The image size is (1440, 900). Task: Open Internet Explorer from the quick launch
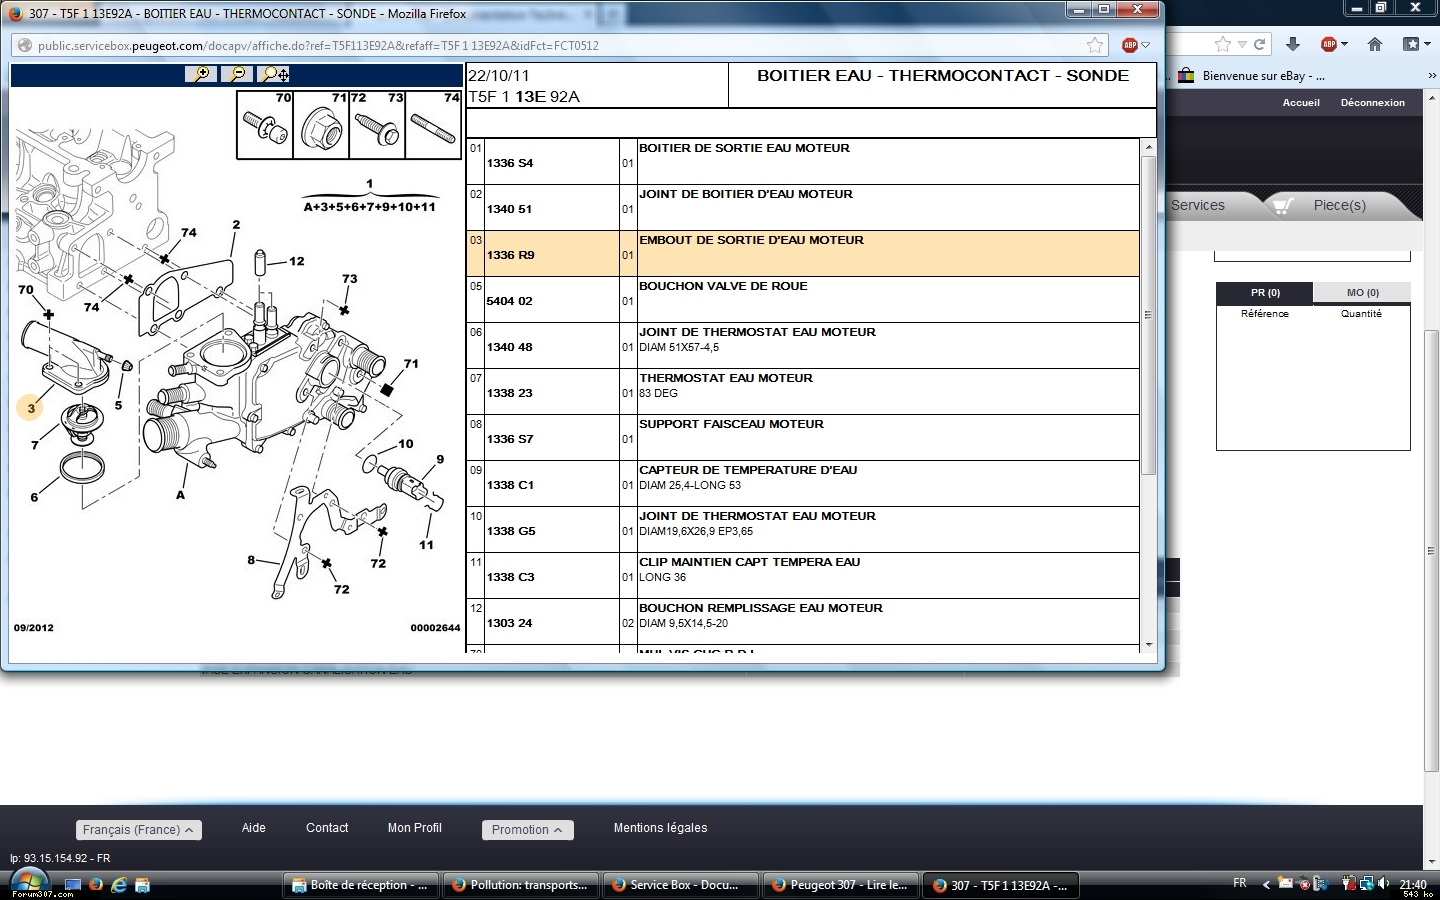point(119,885)
